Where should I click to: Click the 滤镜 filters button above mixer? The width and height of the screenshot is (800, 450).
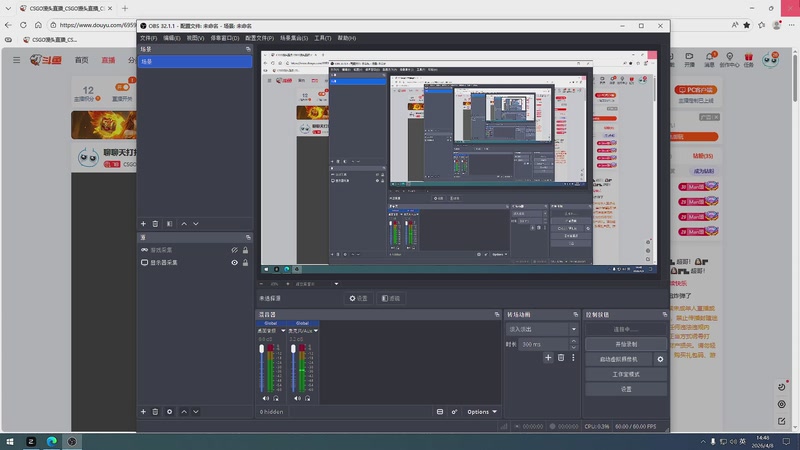(x=390, y=298)
